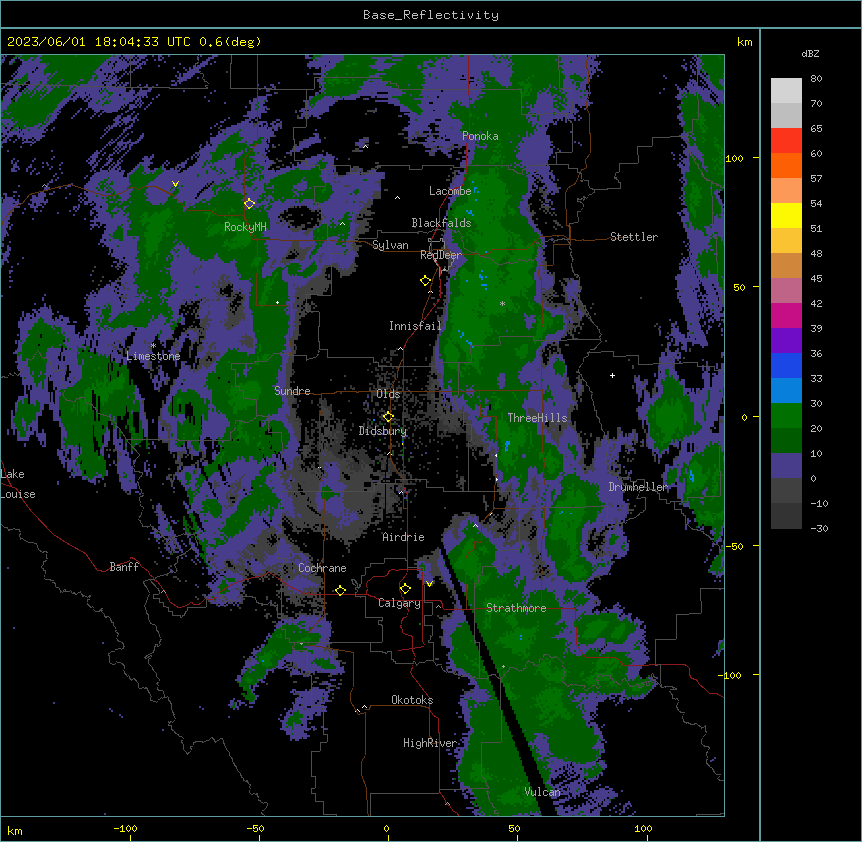The image size is (862, 842).
Task: Click the Sundre town label
Action: coord(292,391)
